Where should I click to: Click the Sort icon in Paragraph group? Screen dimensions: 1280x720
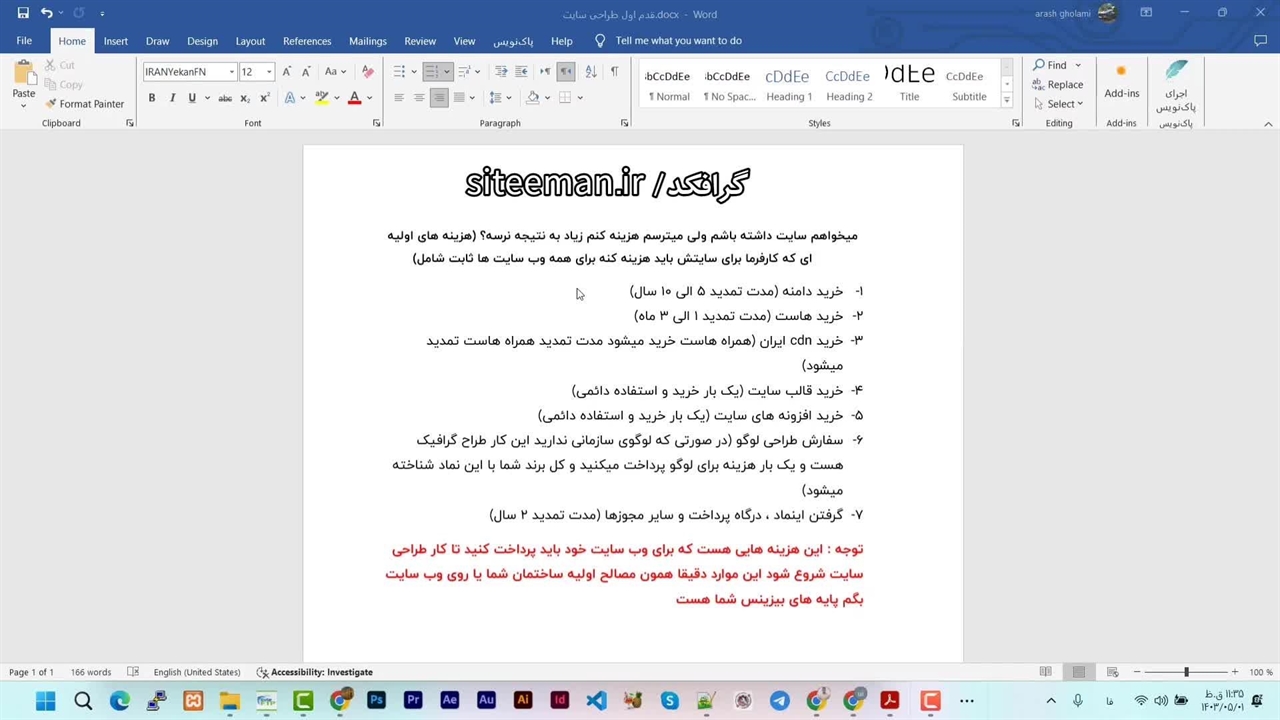point(590,72)
